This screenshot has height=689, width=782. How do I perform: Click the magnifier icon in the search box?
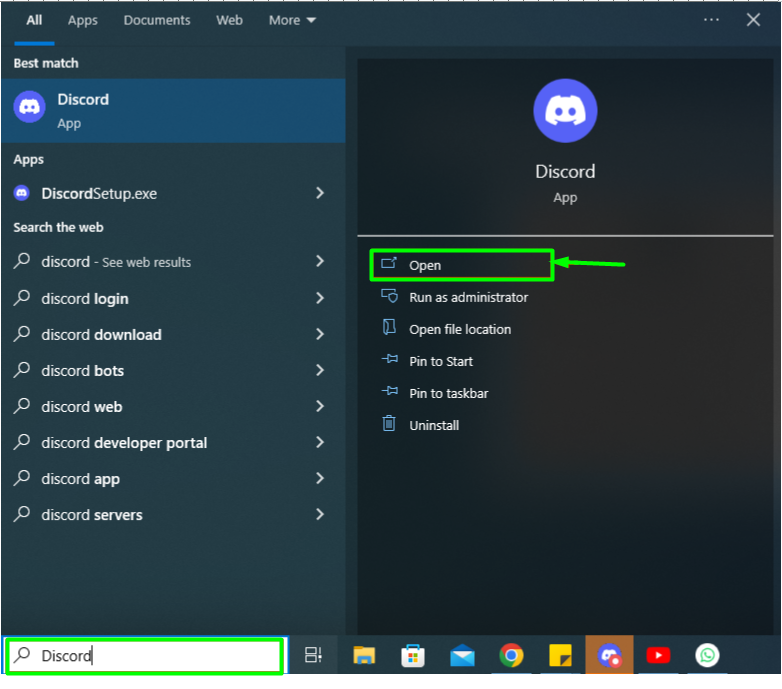point(22,655)
